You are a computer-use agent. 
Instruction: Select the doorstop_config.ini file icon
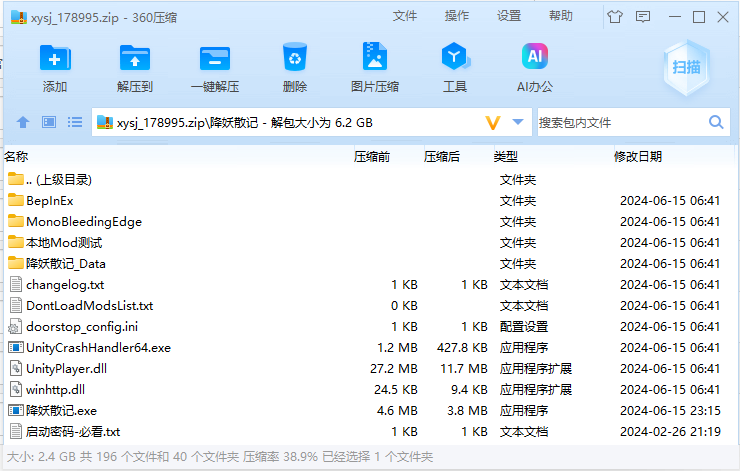click(x=16, y=327)
